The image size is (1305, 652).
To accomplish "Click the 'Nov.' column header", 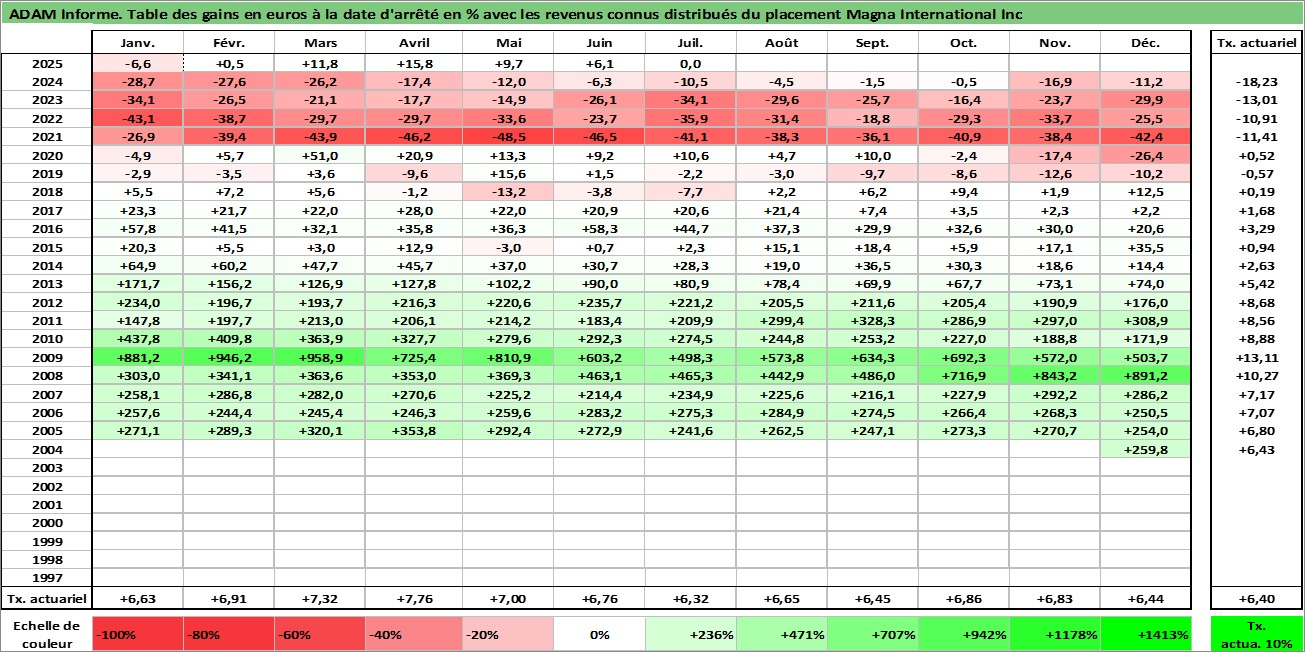I will point(1055,43).
